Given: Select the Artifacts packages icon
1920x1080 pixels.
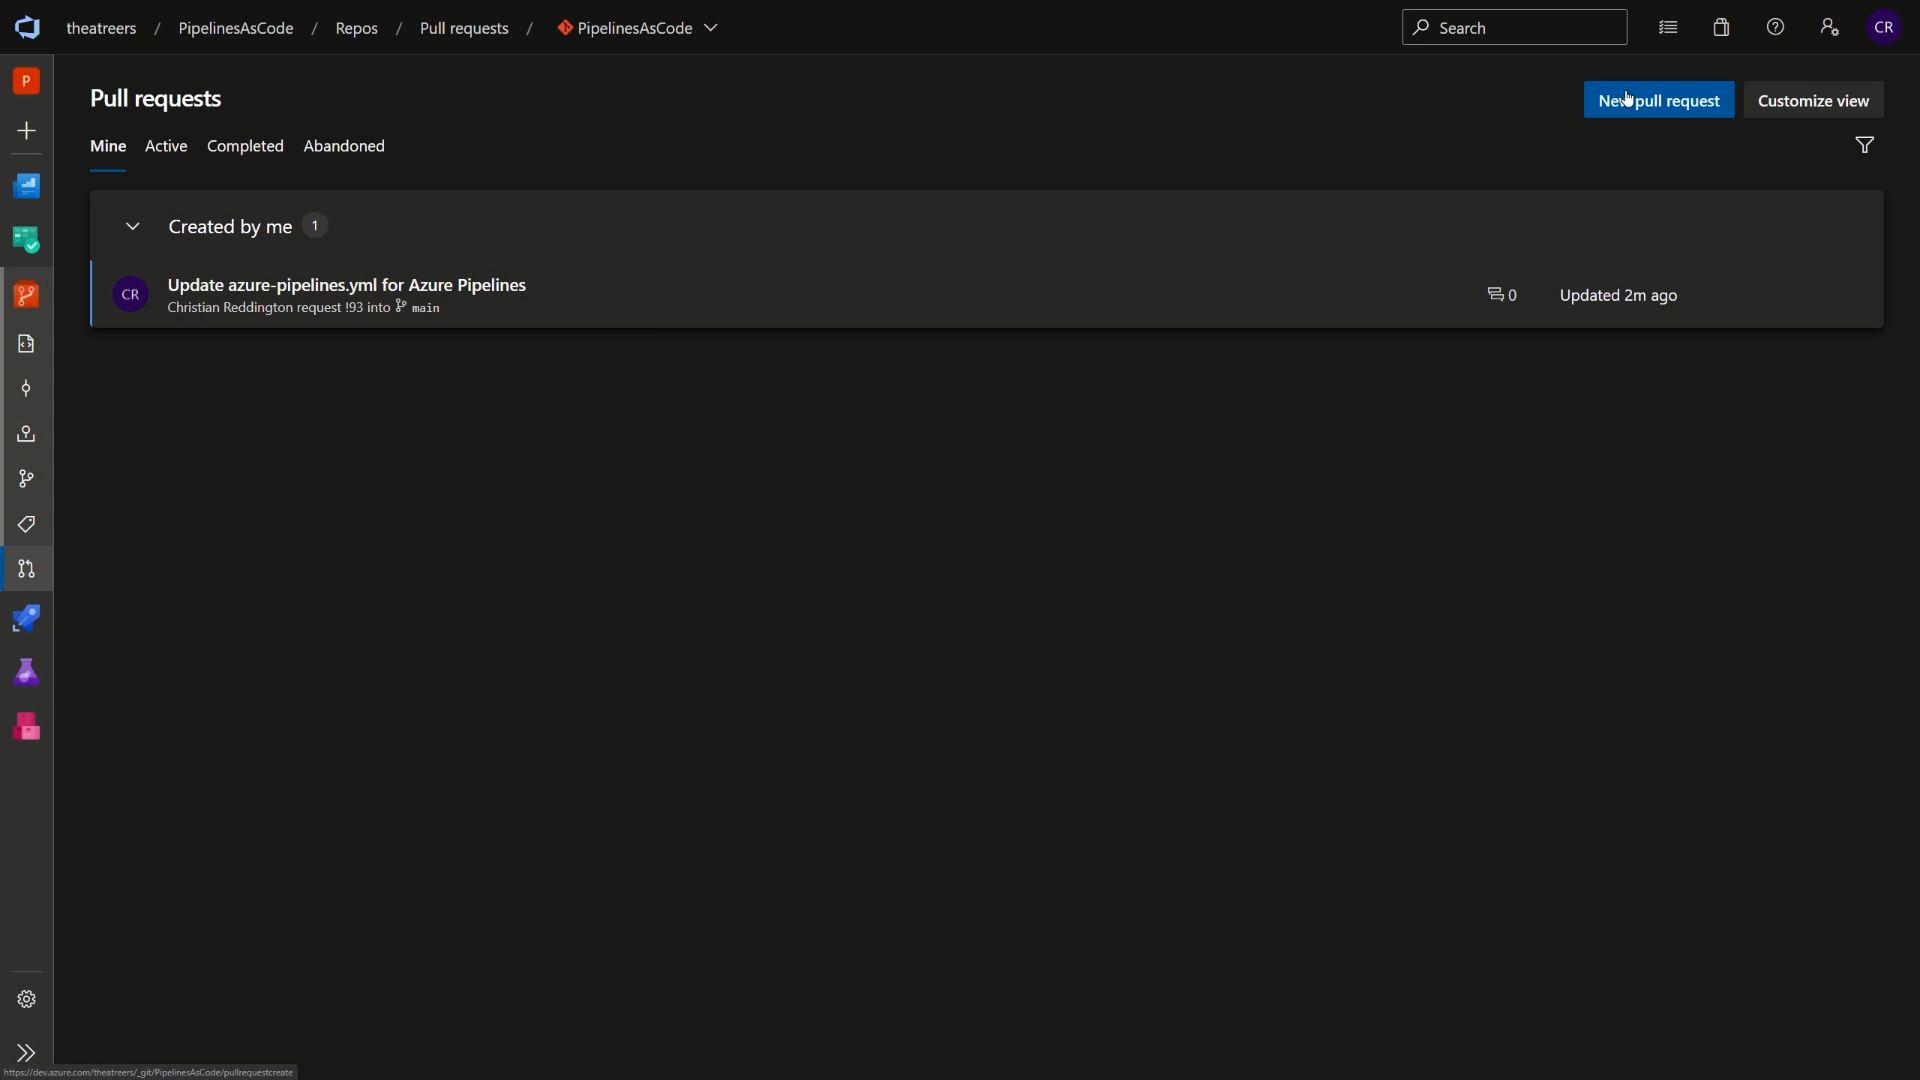Looking at the screenshot, I should (25, 727).
